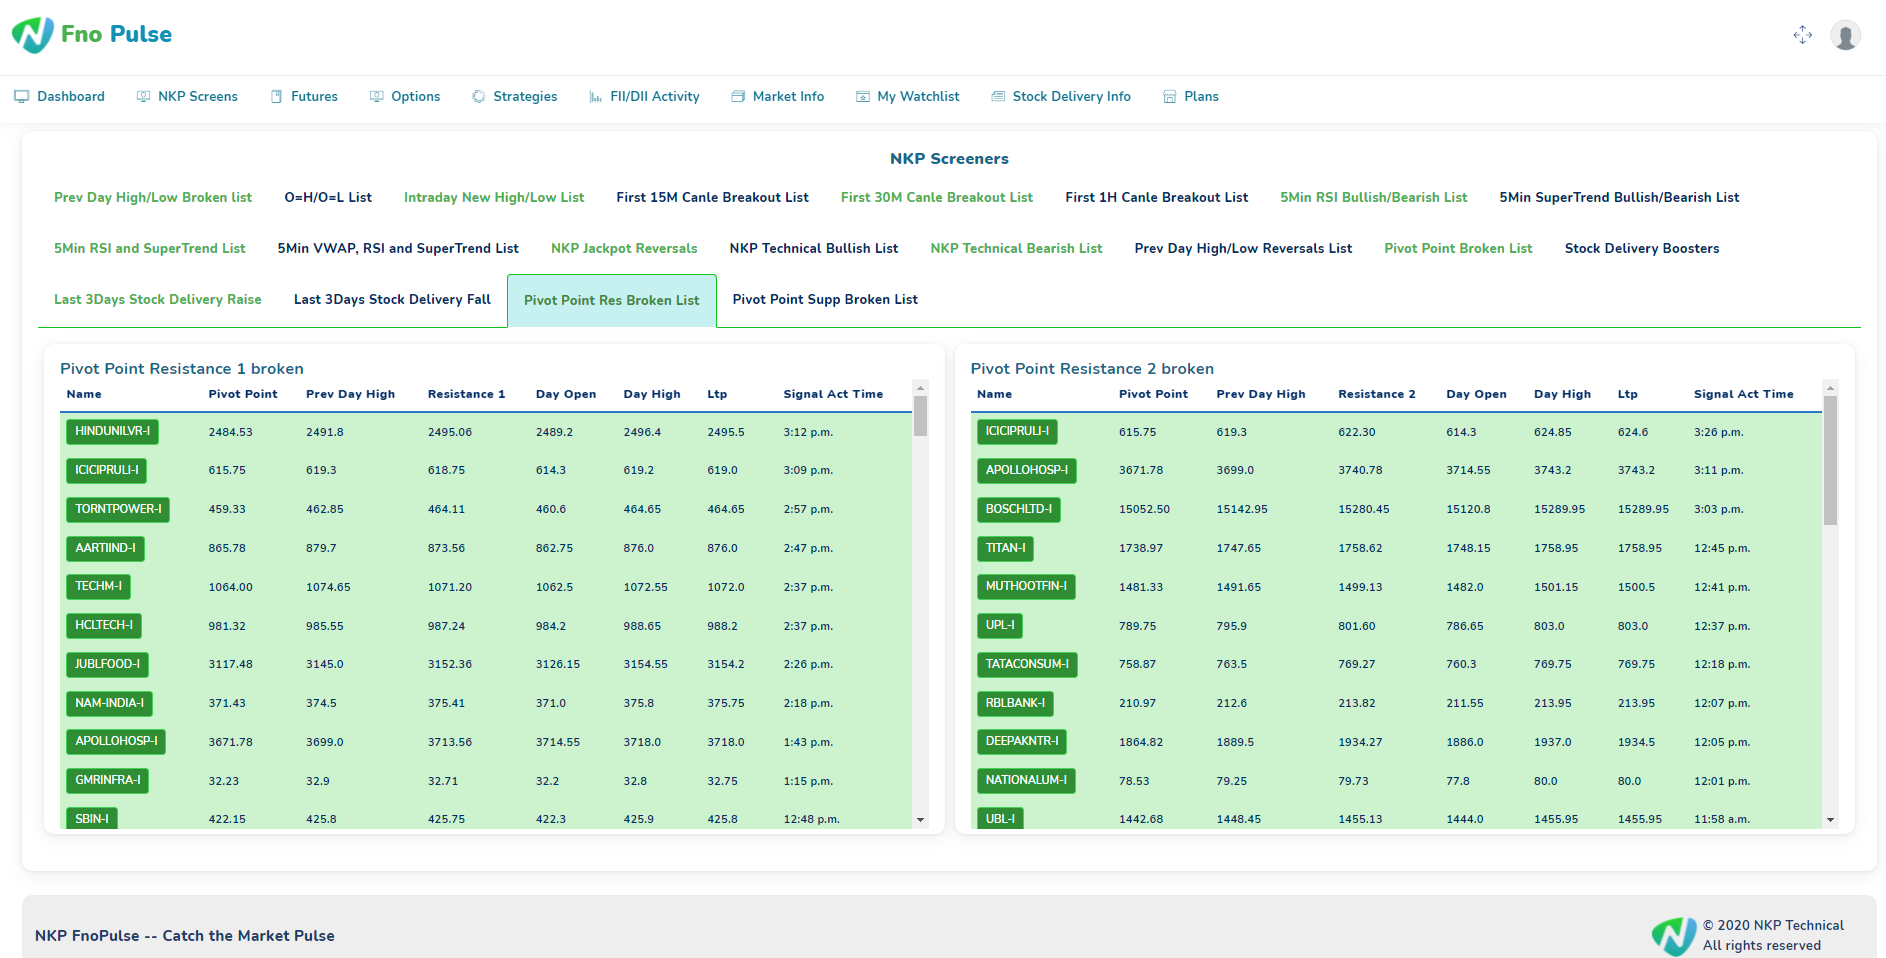Switch to Pivot Point Broken List tab
This screenshot has width=1886, height=958.
[1458, 249]
